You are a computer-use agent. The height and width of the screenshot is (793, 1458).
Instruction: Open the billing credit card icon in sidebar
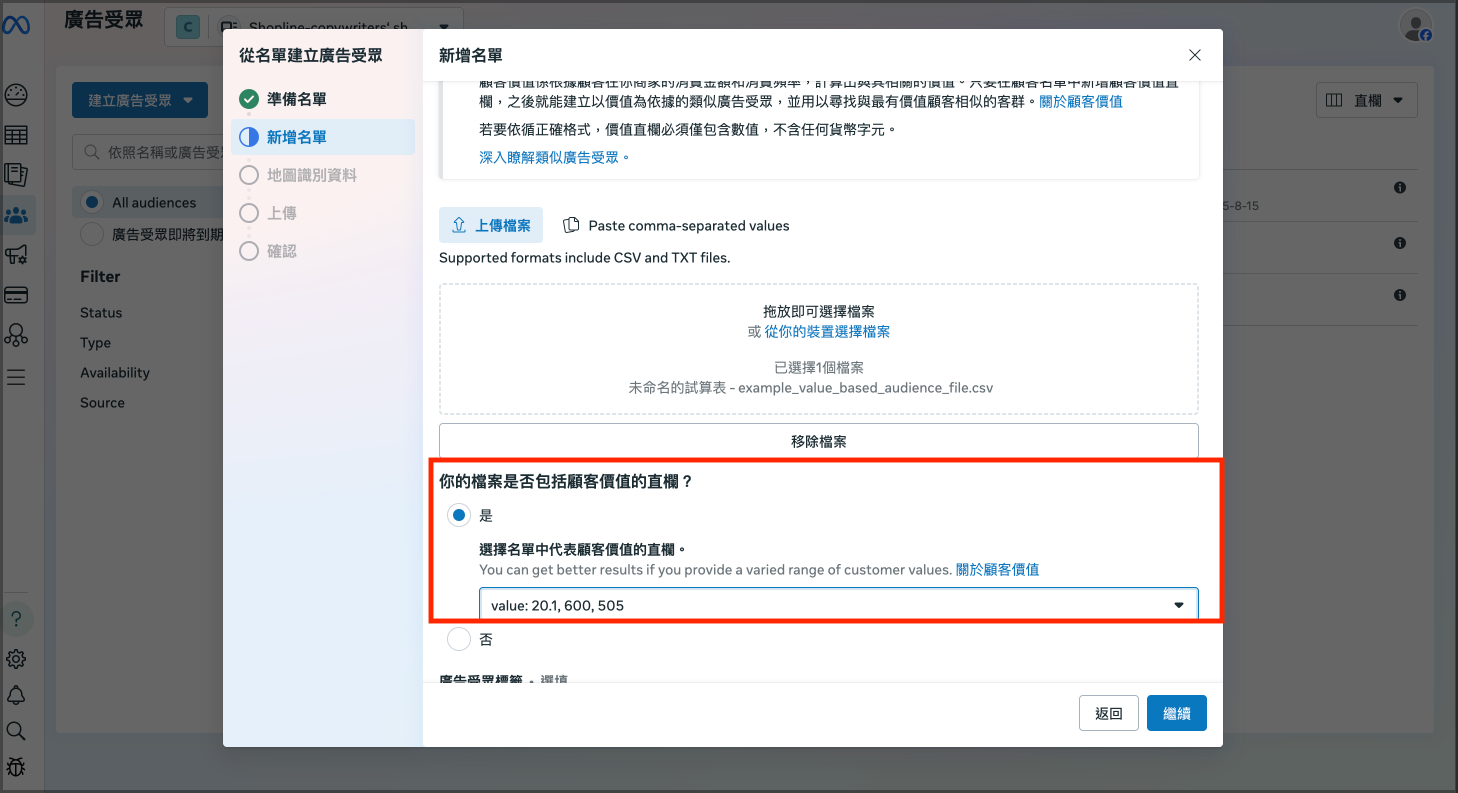click(16, 295)
